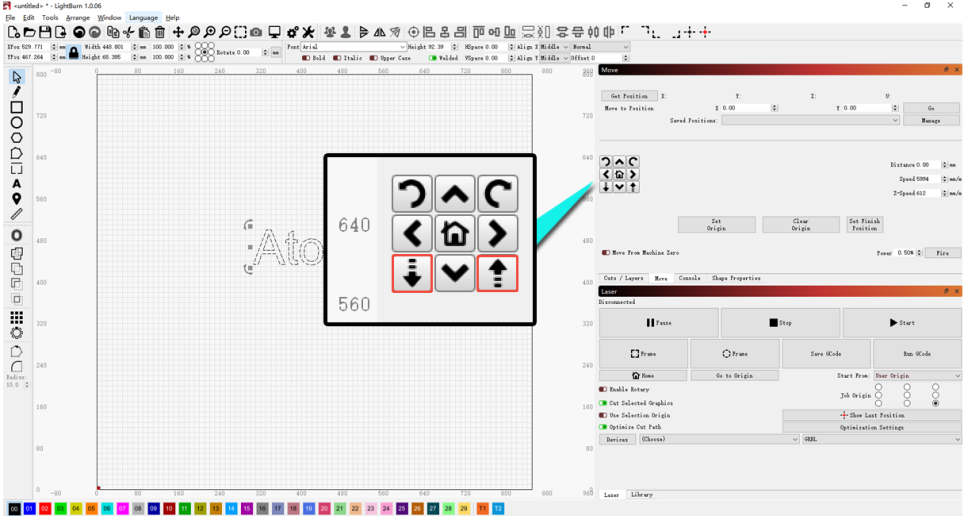Toggle Cut Selected Graphics
The image size is (964, 516).
(x=602, y=403)
